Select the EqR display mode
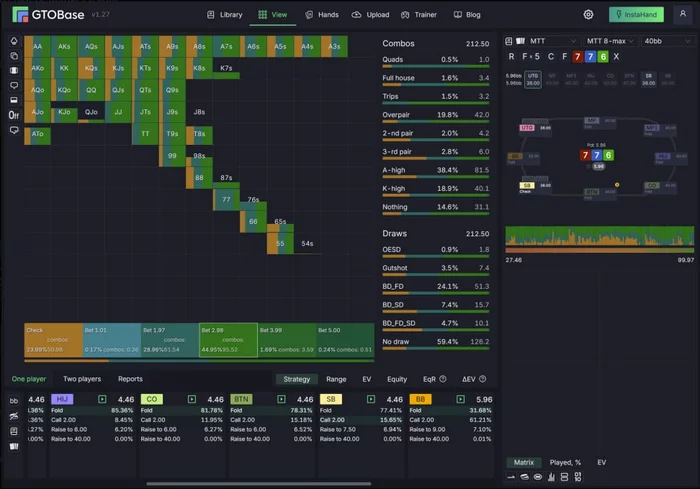Viewport: 700px width, 489px height. 429,379
